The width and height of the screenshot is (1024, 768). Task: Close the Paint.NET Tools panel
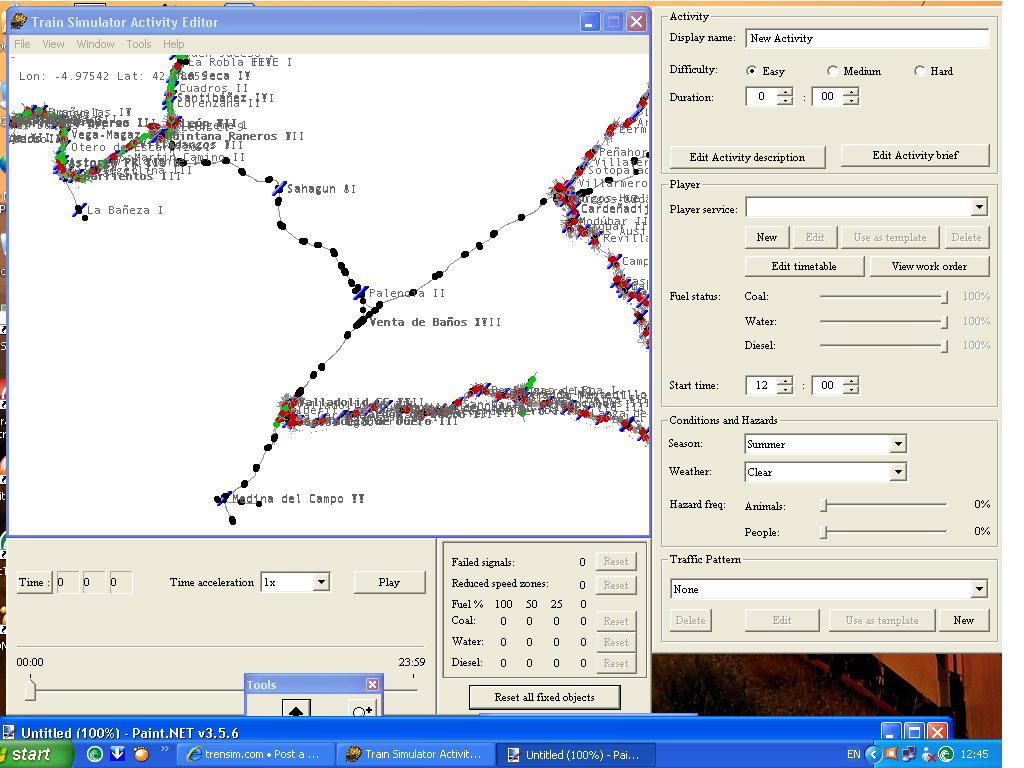[x=372, y=685]
